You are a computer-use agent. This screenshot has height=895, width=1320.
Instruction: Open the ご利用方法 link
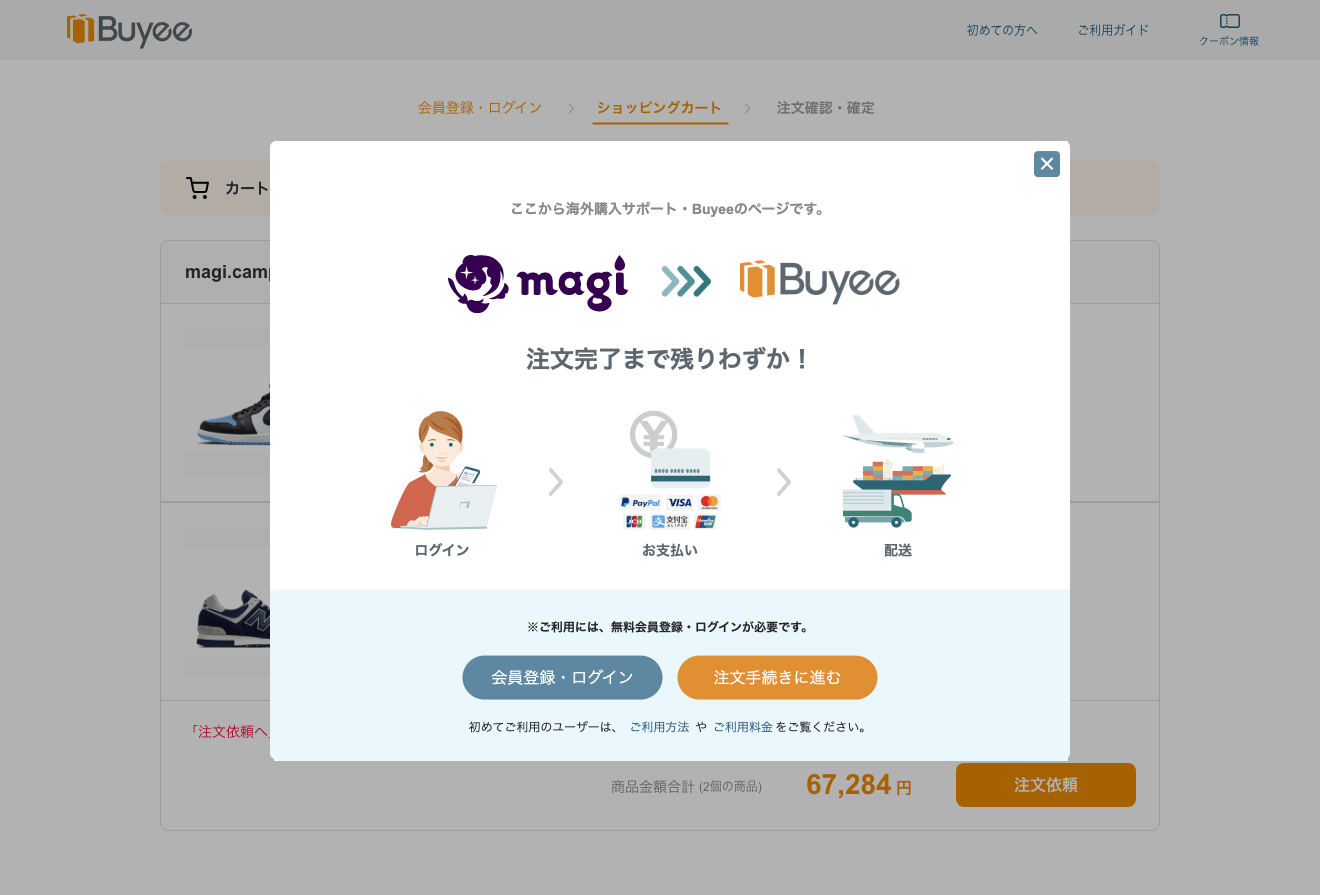(x=659, y=727)
